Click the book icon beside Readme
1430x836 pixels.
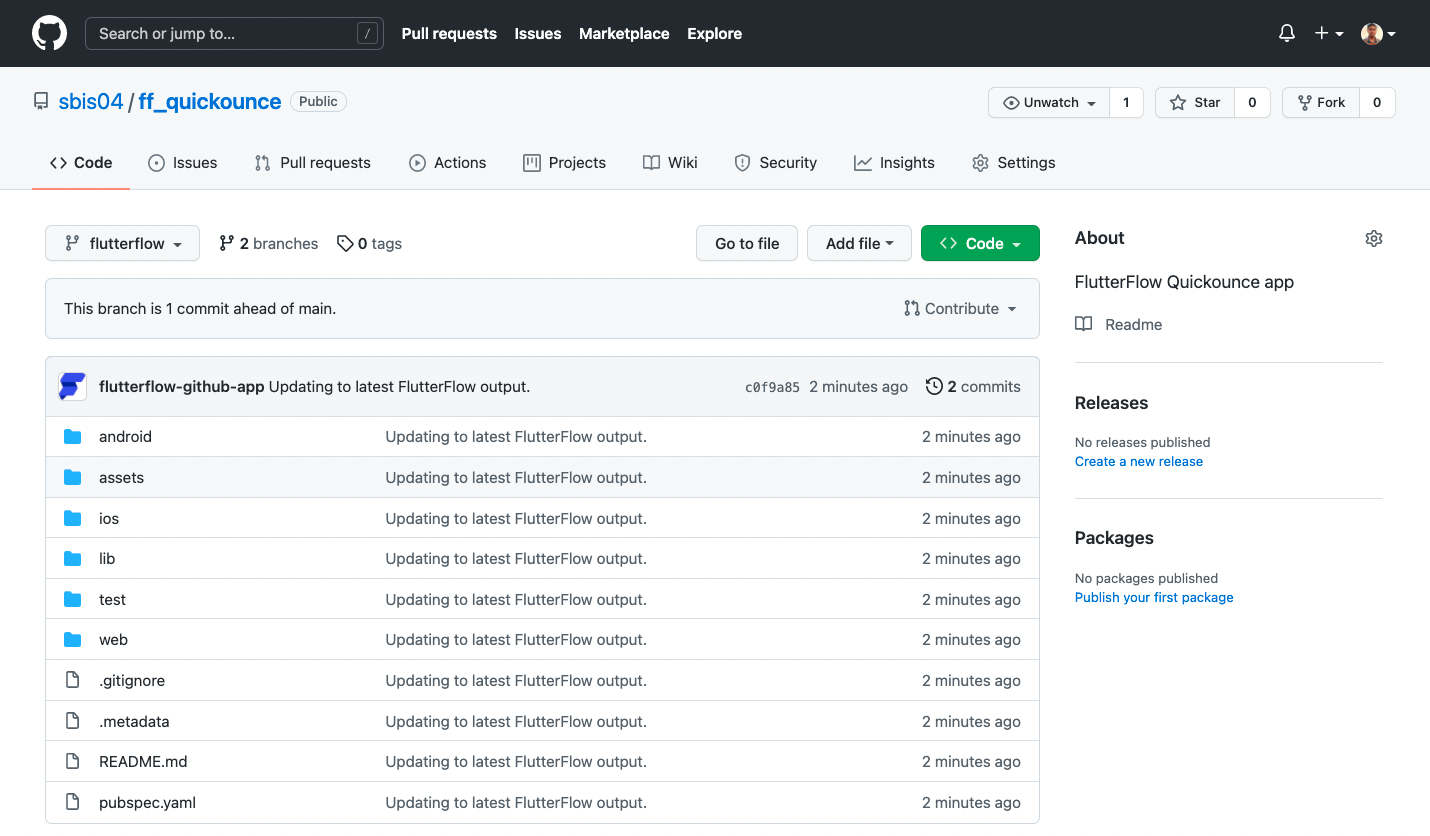click(1083, 324)
